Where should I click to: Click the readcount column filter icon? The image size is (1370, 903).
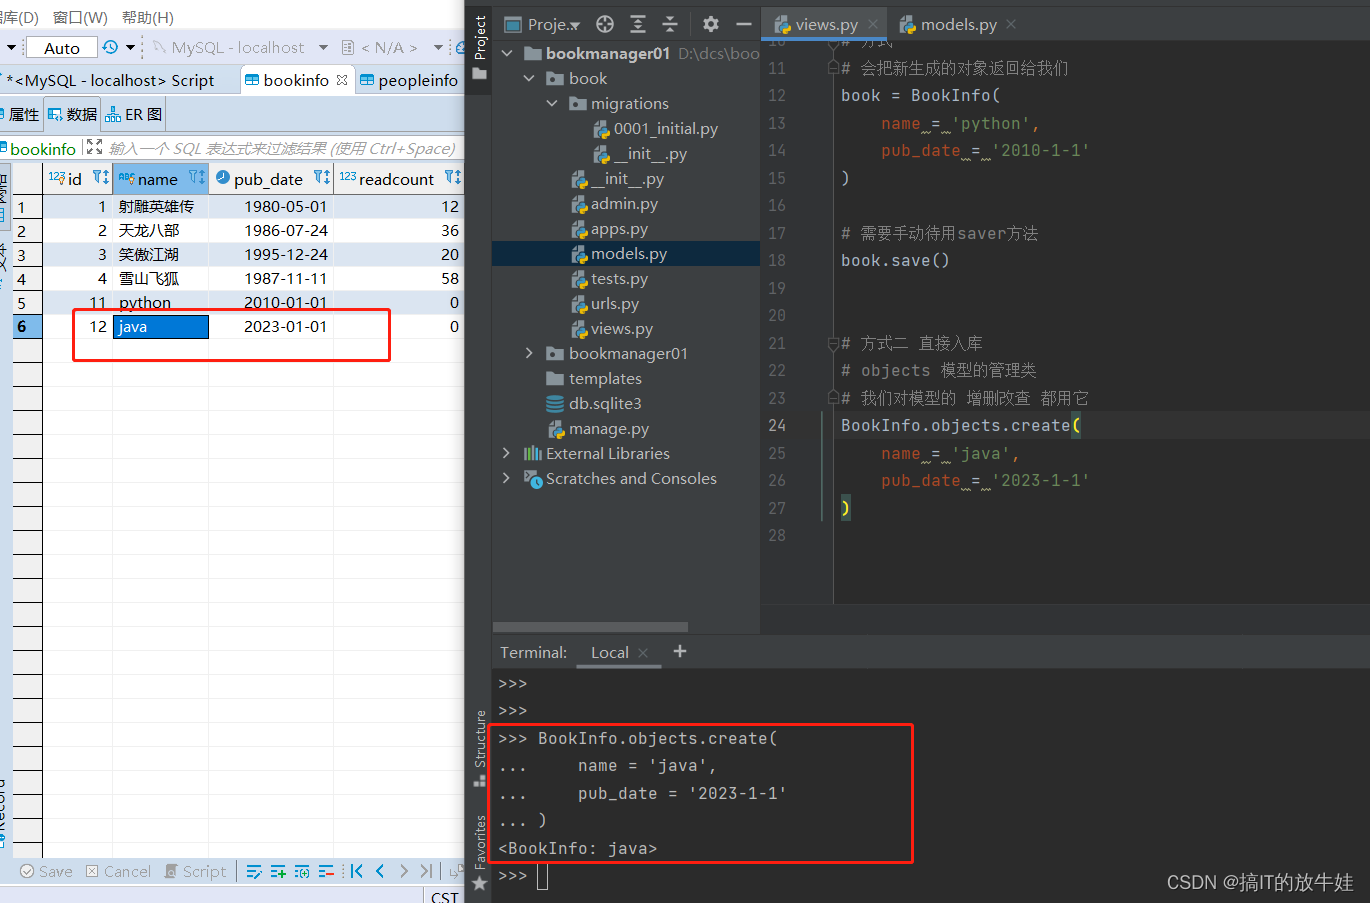pyautogui.click(x=453, y=178)
